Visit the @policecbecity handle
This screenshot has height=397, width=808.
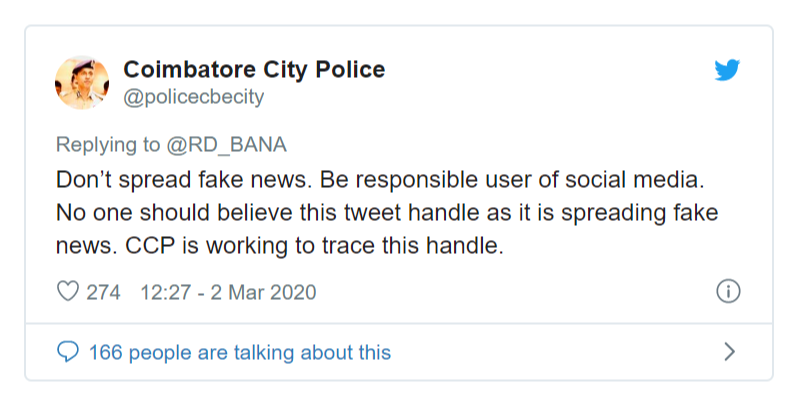(194, 97)
